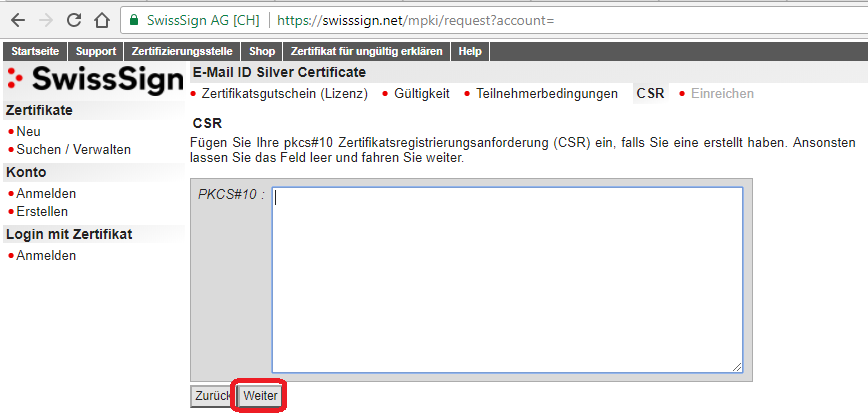Click the browser address bar URL
Image resolution: width=868 pixels, height=416 pixels.
pos(415,20)
